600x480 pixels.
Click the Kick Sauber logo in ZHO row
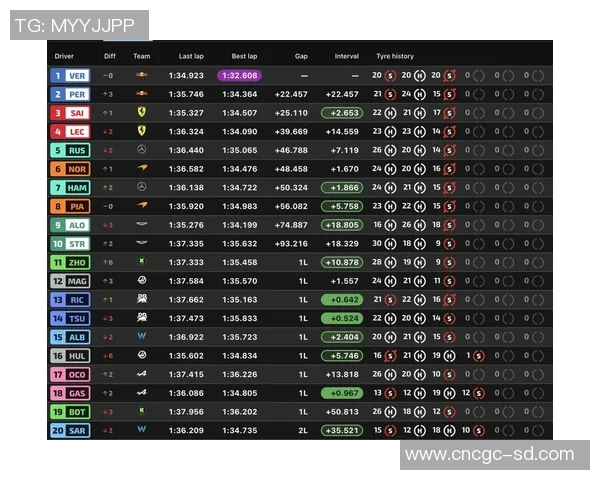point(142,261)
